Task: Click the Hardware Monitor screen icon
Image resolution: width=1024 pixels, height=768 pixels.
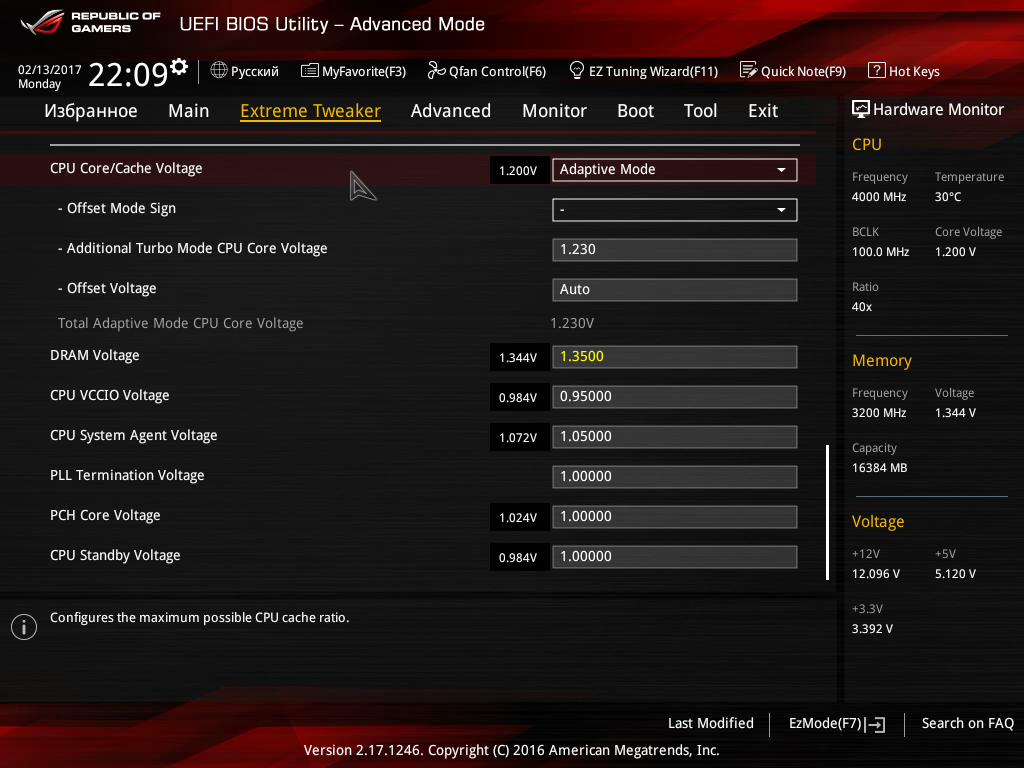Action: [861, 109]
